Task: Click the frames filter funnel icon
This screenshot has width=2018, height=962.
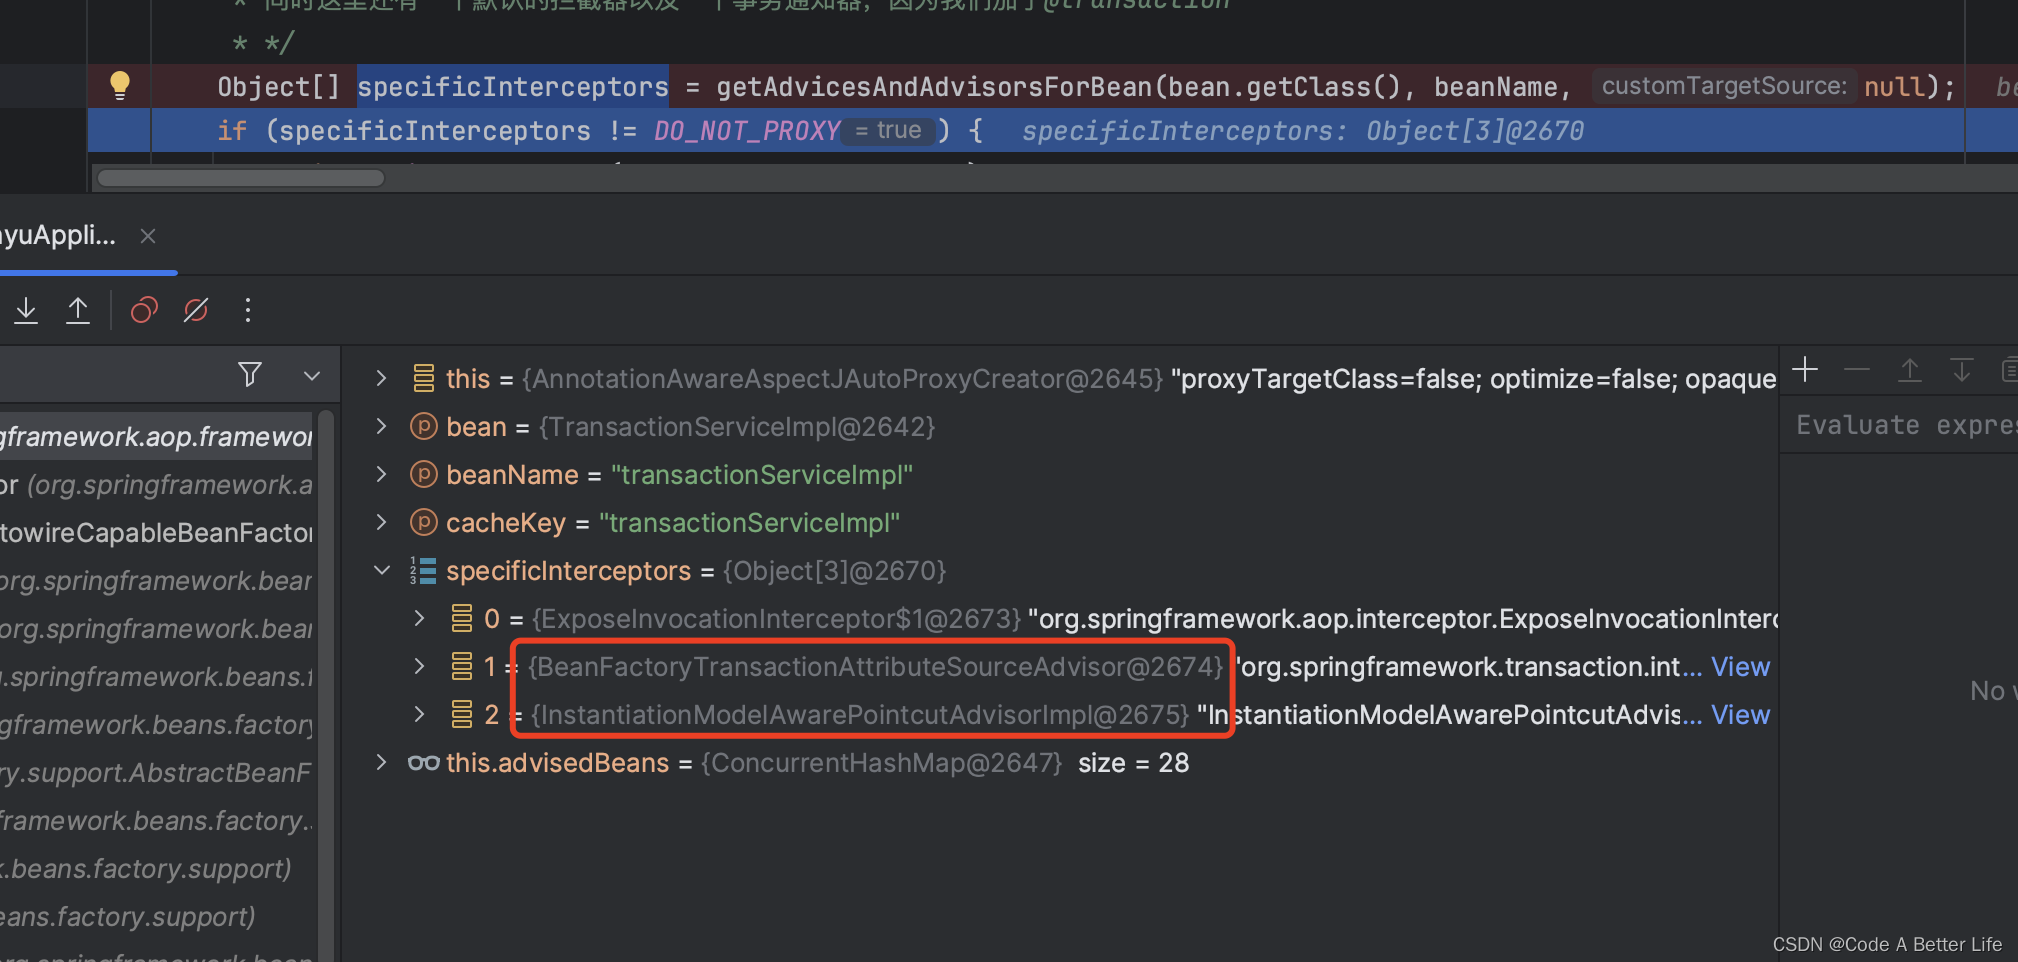Action: (x=250, y=374)
